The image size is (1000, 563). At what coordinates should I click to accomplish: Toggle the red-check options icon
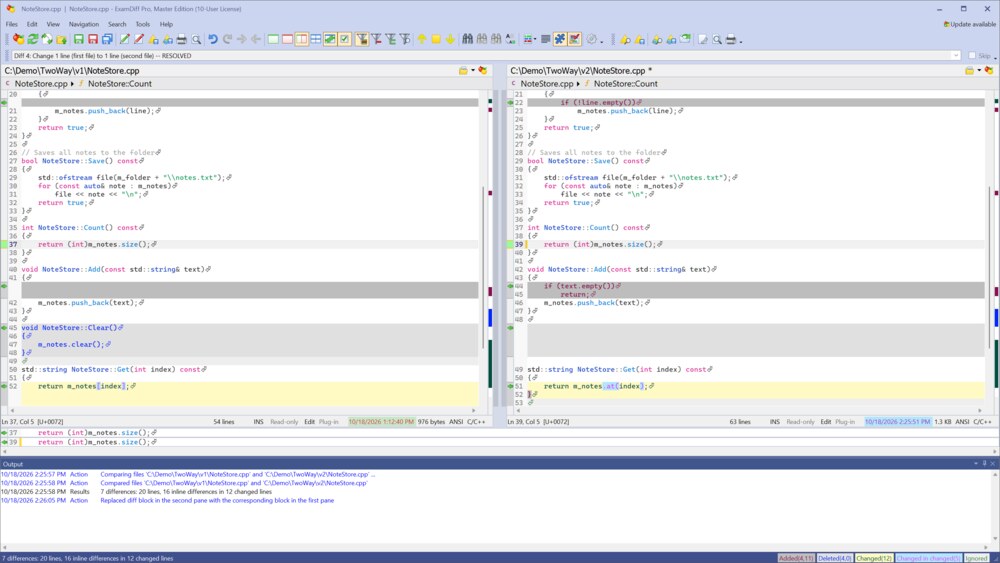[x=575, y=40]
